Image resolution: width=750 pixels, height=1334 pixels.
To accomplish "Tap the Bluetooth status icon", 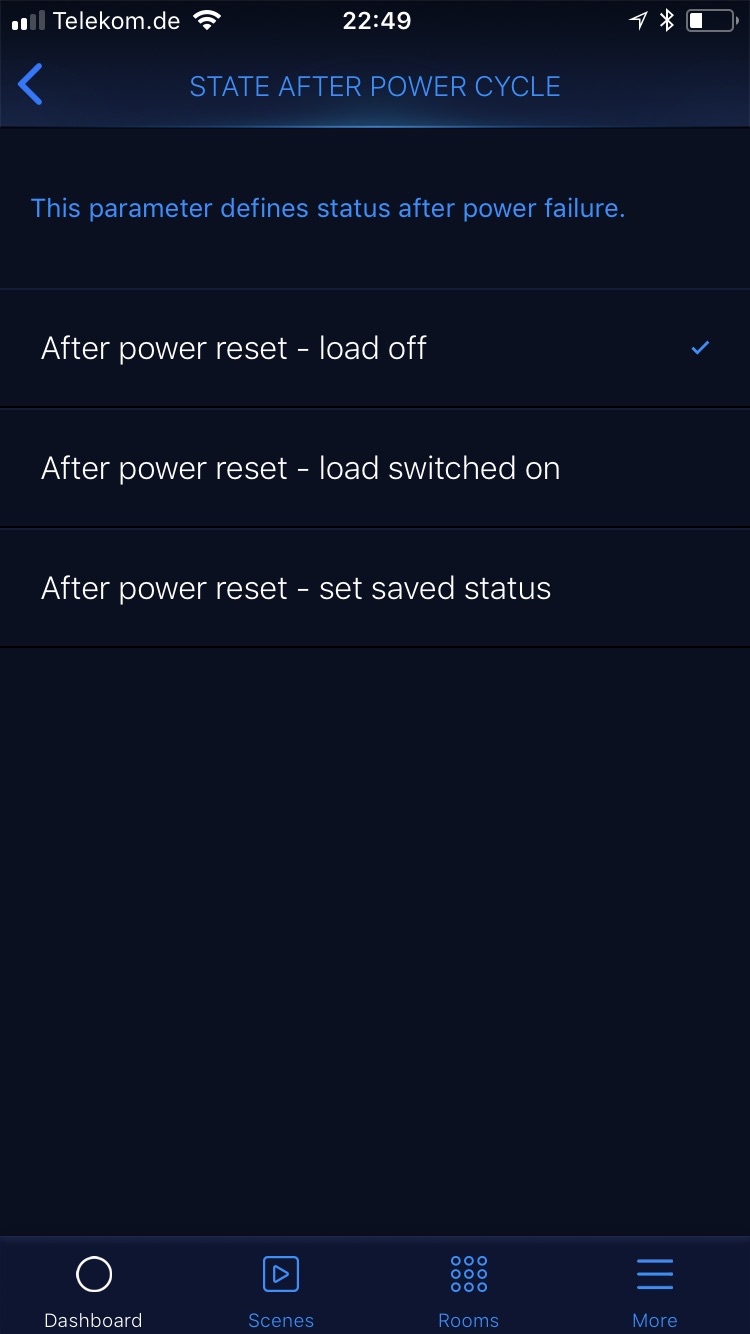I will [x=667, y=21].
